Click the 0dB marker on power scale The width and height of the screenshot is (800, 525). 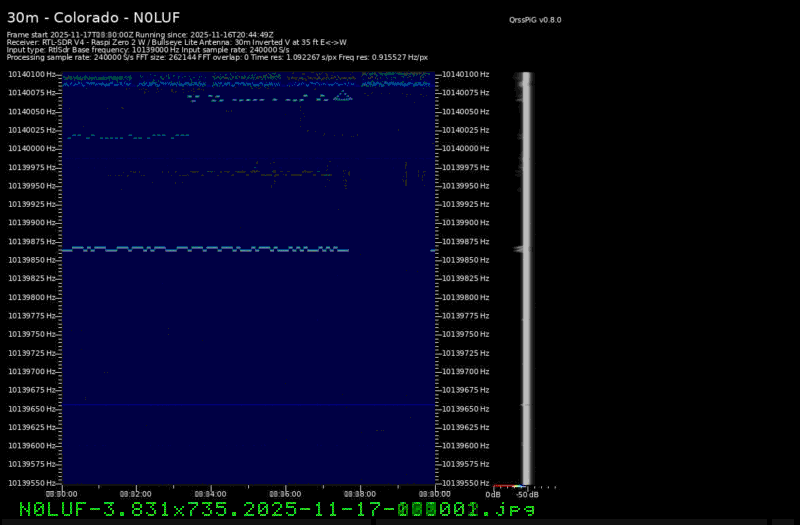pos(493,494)
